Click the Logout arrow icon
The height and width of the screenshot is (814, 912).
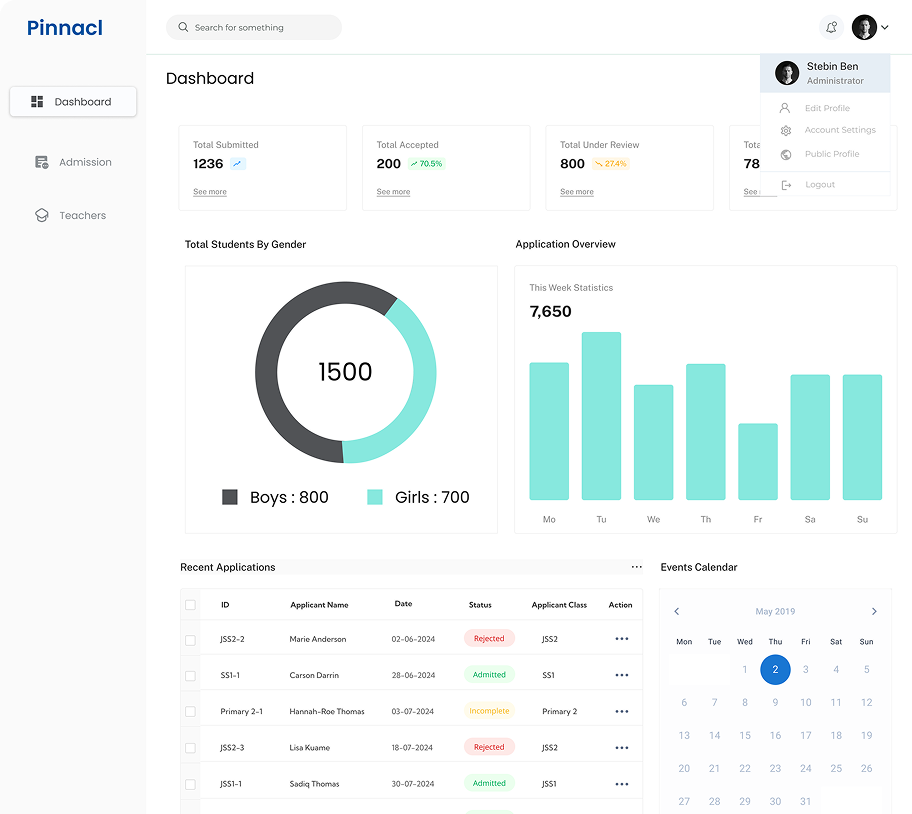(785, 185)
